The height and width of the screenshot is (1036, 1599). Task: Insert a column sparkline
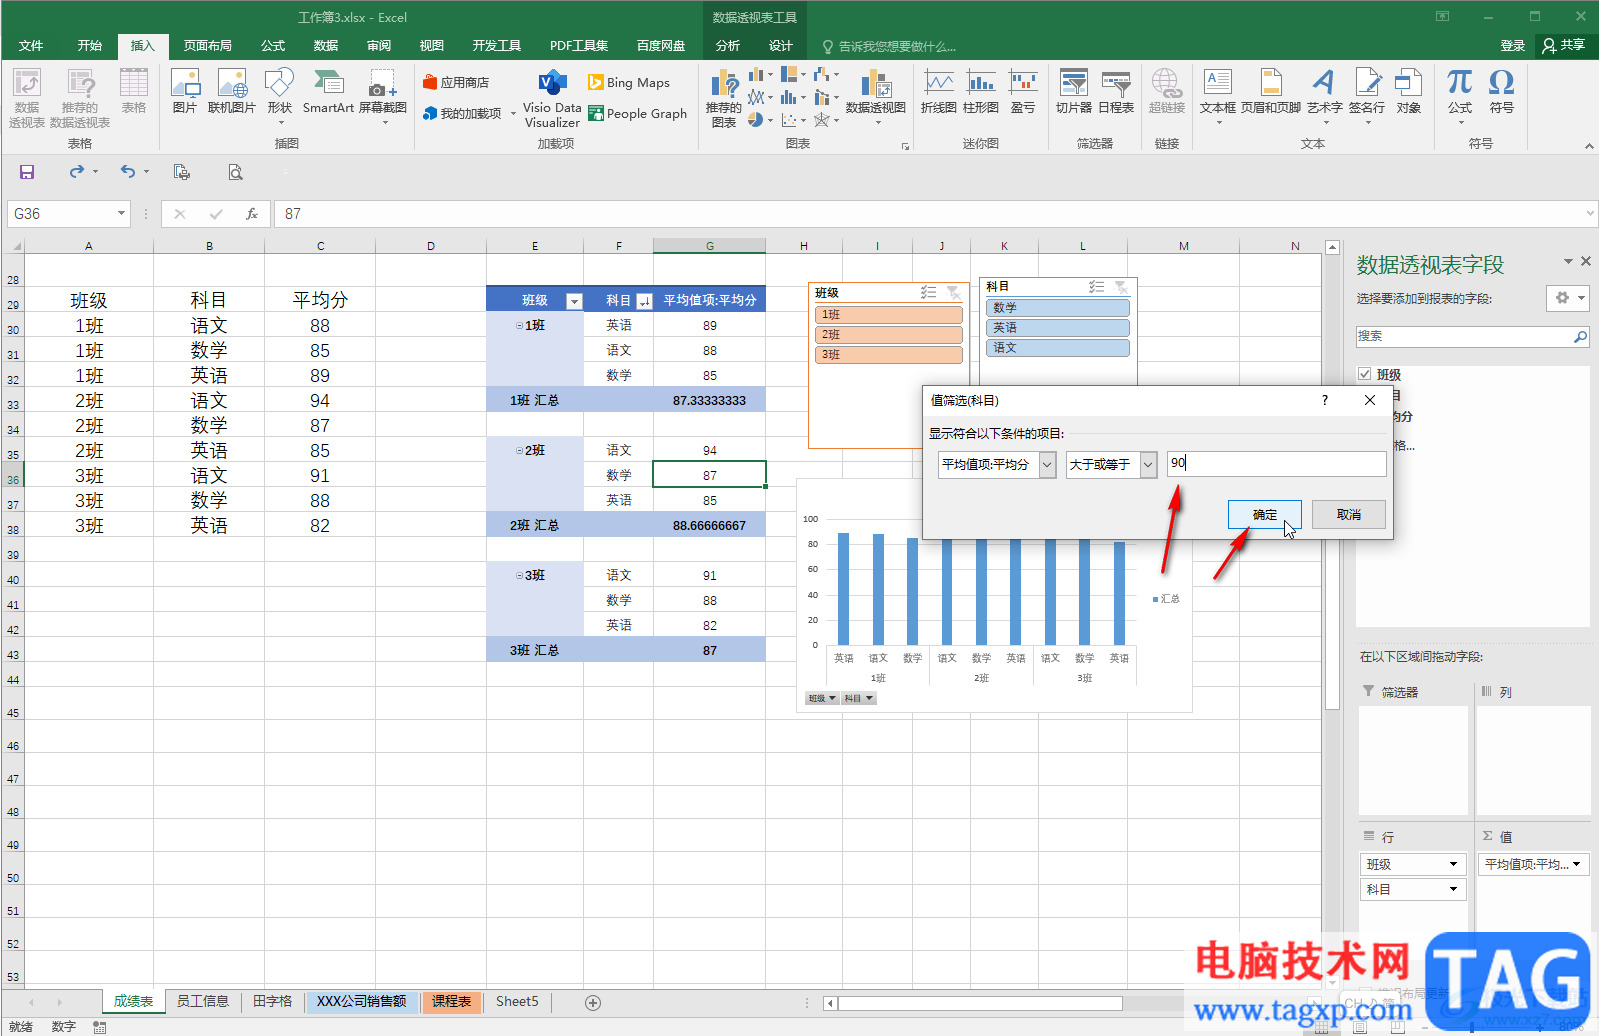[981, 91]
